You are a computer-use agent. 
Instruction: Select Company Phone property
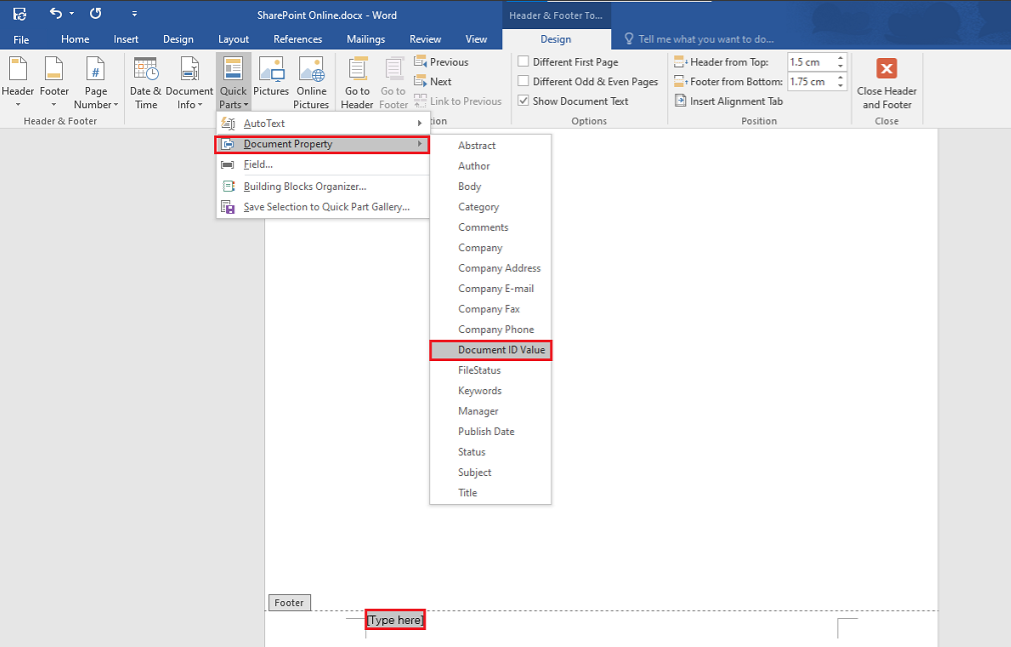(491, 330)
